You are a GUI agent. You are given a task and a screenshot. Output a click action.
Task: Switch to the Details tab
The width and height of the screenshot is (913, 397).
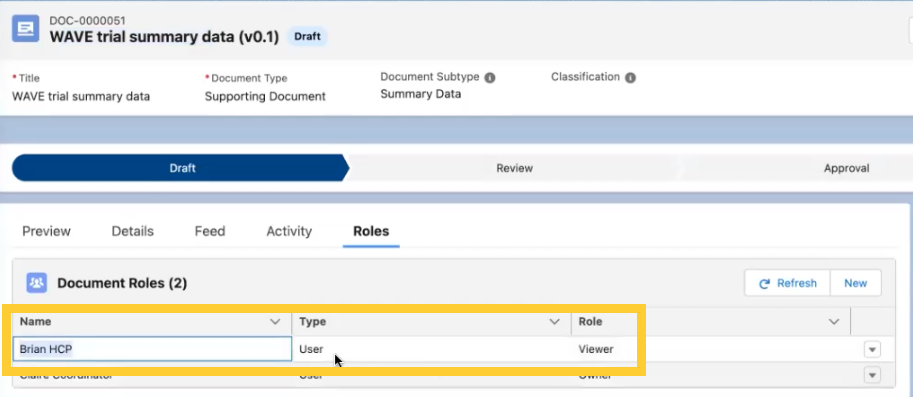[133, 231]
